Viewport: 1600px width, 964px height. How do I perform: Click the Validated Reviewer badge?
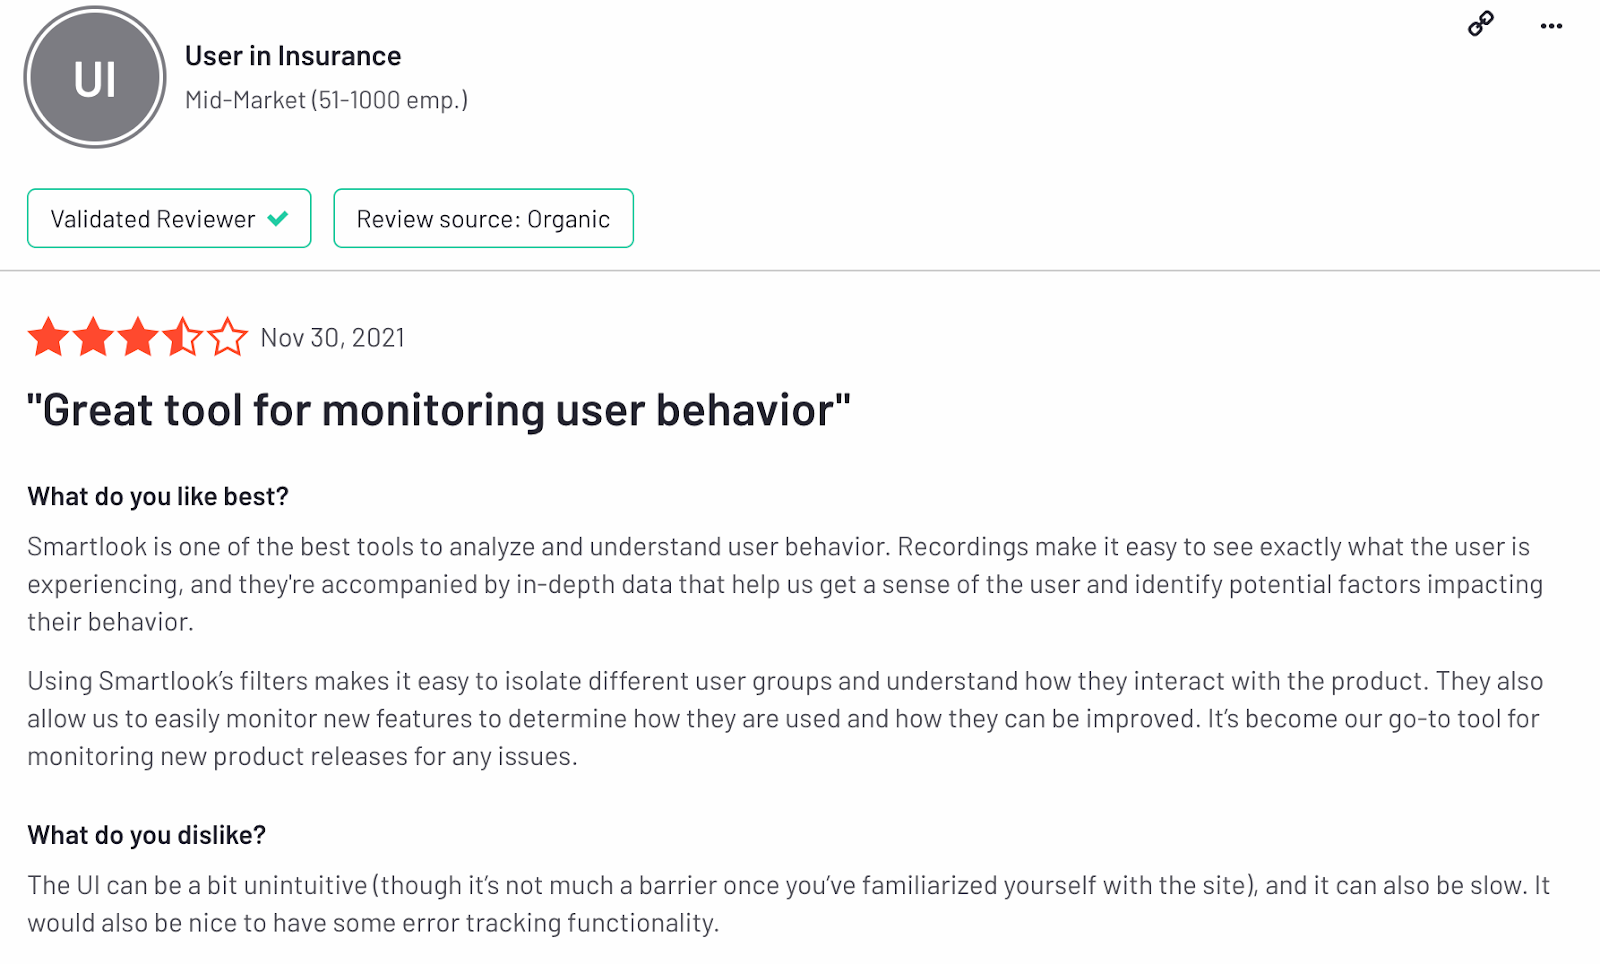(169, 218)
